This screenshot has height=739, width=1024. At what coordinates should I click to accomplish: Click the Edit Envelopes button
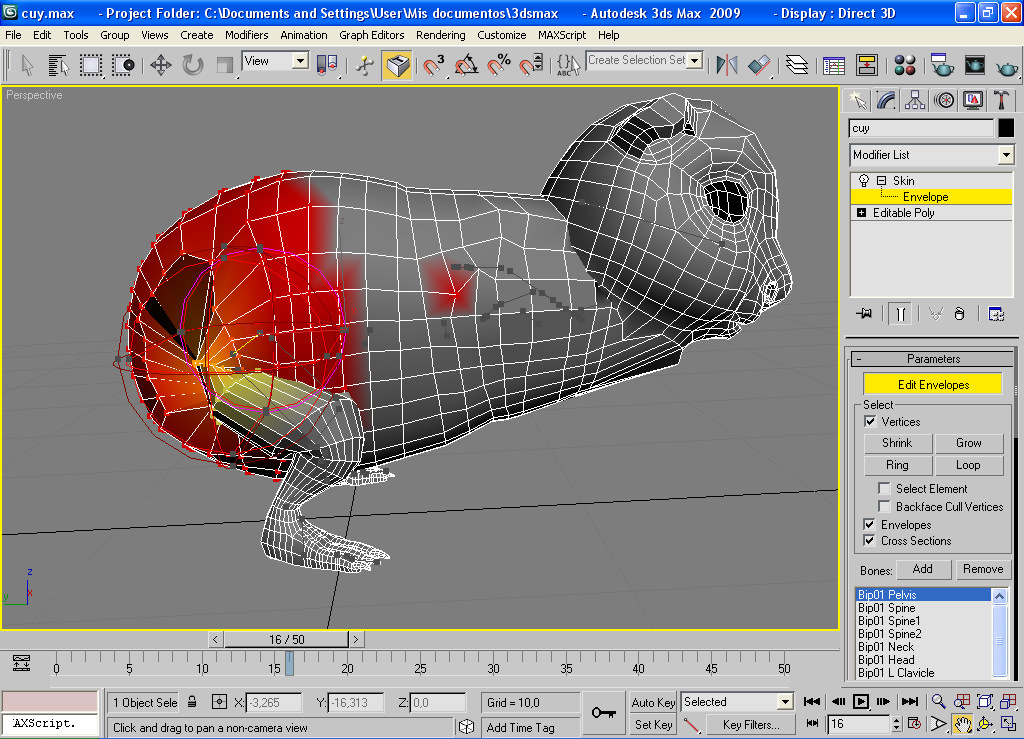[x=932, y=385]
